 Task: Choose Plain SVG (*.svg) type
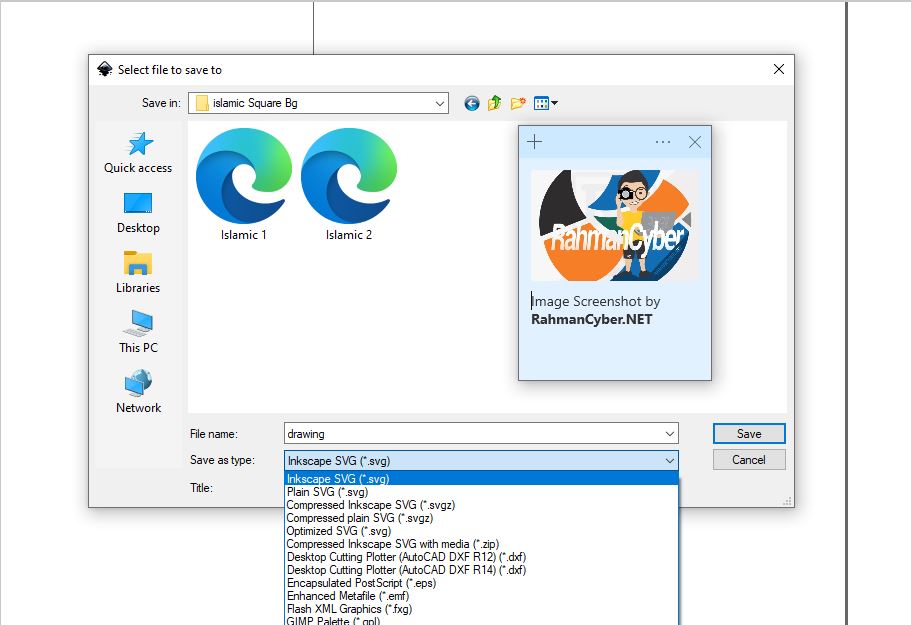pyautogui.click(x=482, y=492)
